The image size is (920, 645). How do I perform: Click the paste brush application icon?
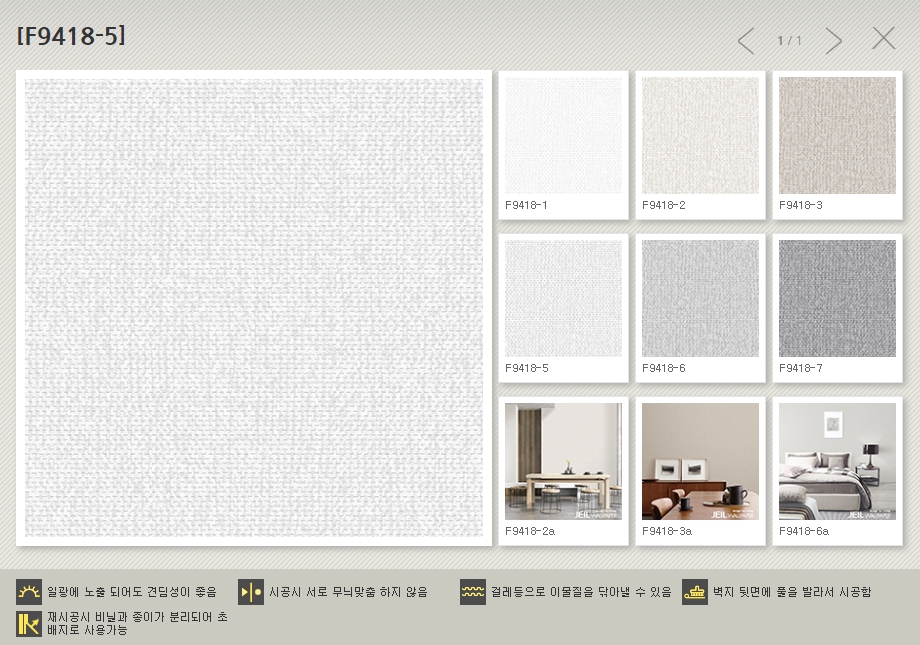(x=695, y=592)
